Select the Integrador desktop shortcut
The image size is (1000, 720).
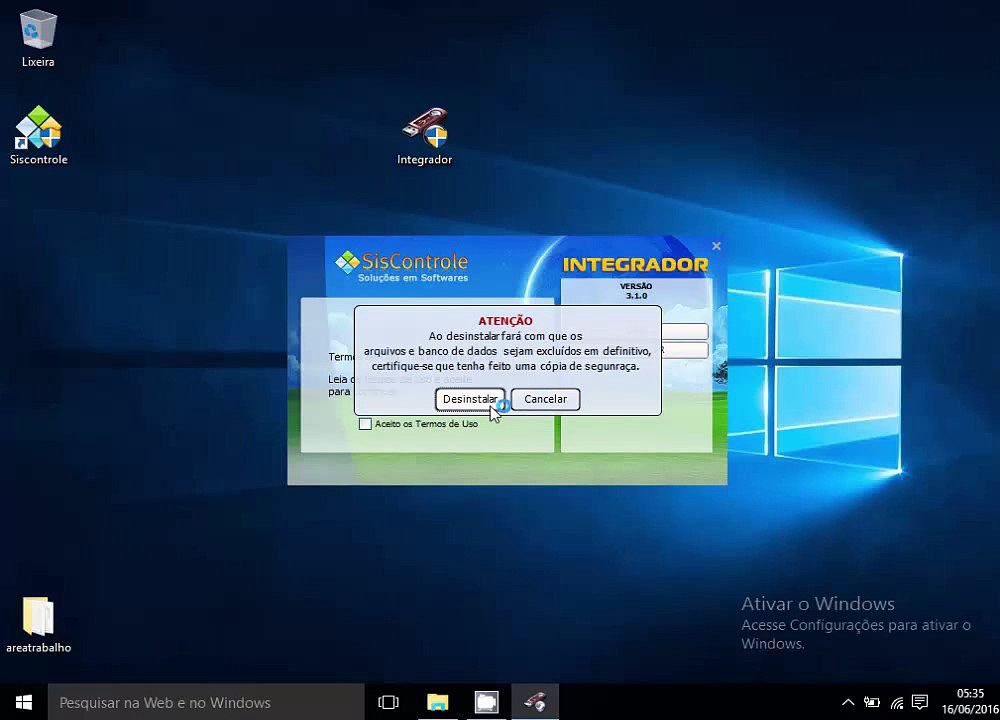425,136
